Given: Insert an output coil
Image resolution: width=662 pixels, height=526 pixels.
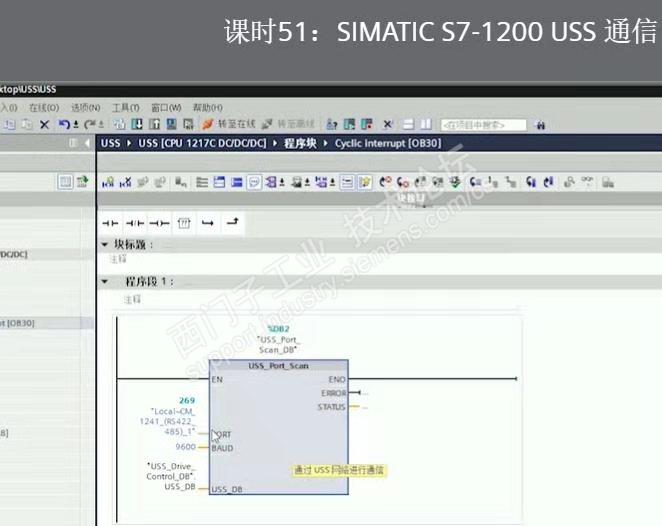Looking at the screenshot, I should coord(160,223).
